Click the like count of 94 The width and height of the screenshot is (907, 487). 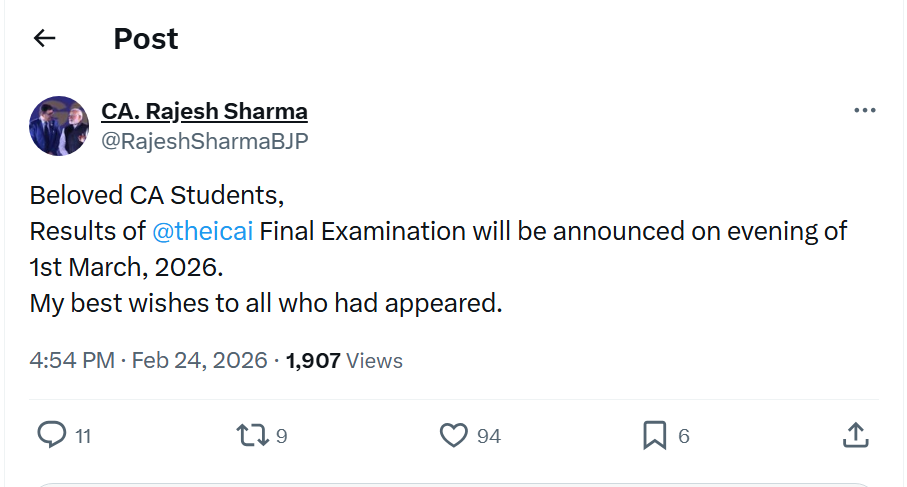[488, 436]
